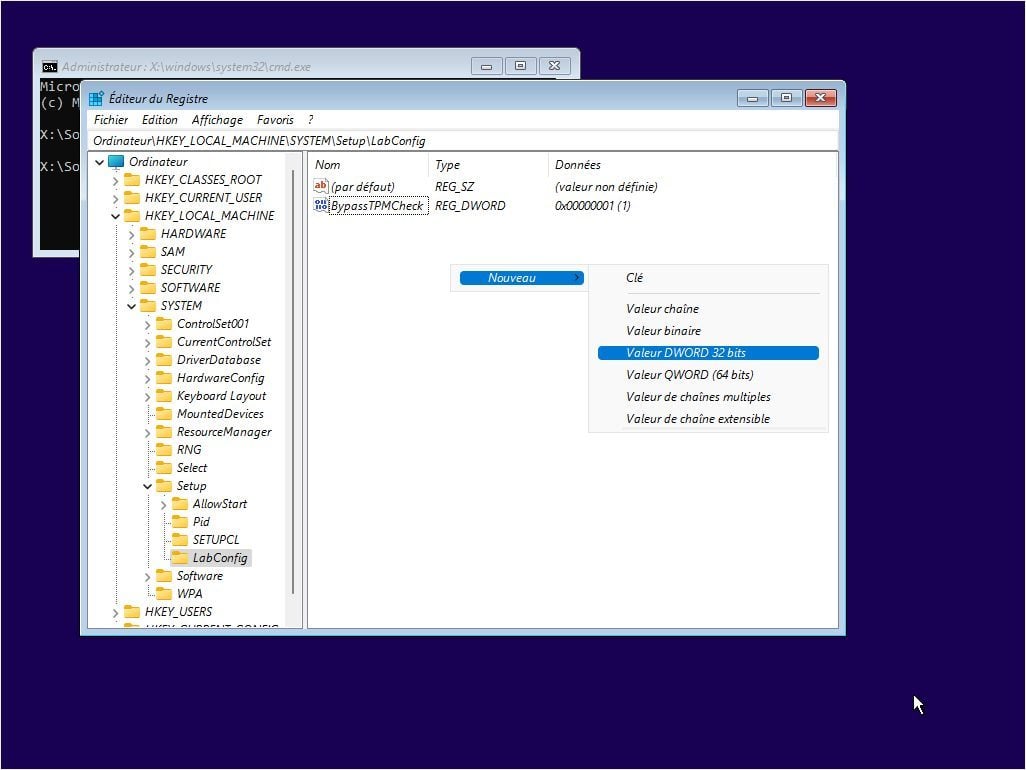Select the Ordinateur computer icon in the tree
The image size is (1026, 770).
(x=116, y=162)
